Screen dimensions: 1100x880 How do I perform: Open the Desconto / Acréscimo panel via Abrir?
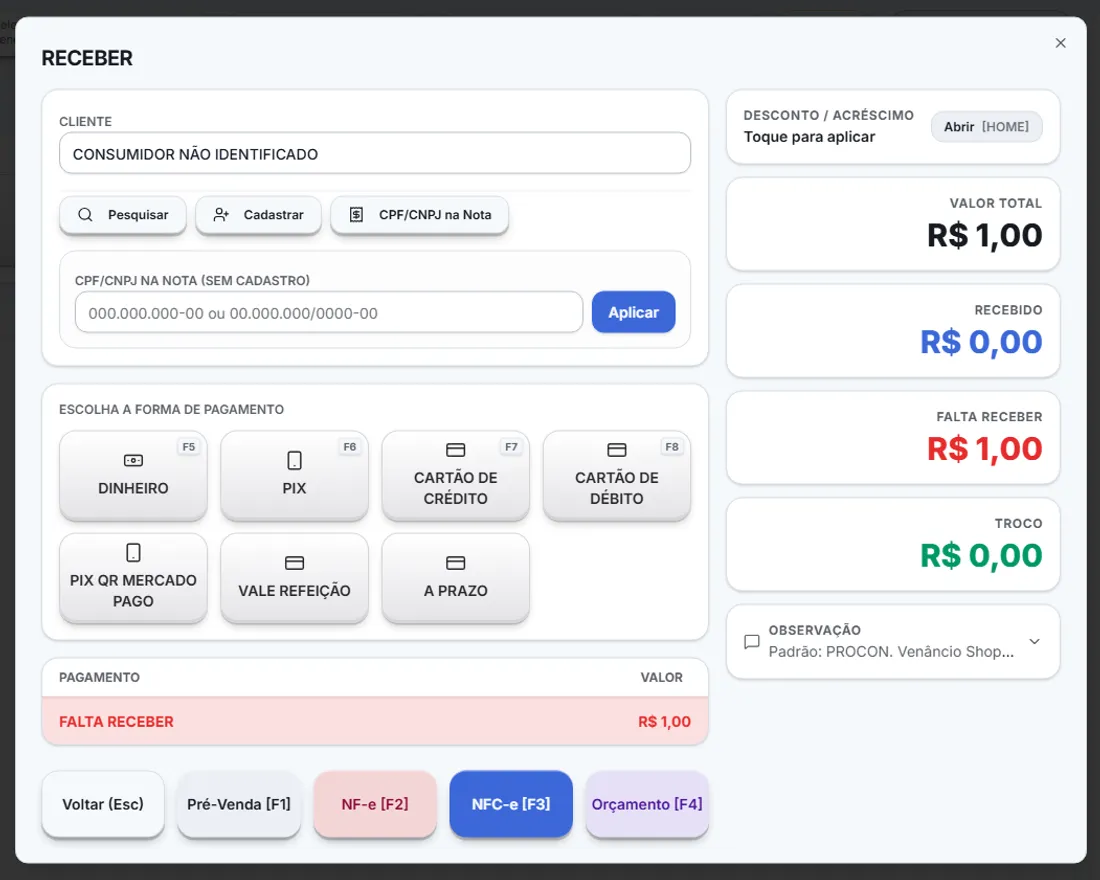[986, 127]
